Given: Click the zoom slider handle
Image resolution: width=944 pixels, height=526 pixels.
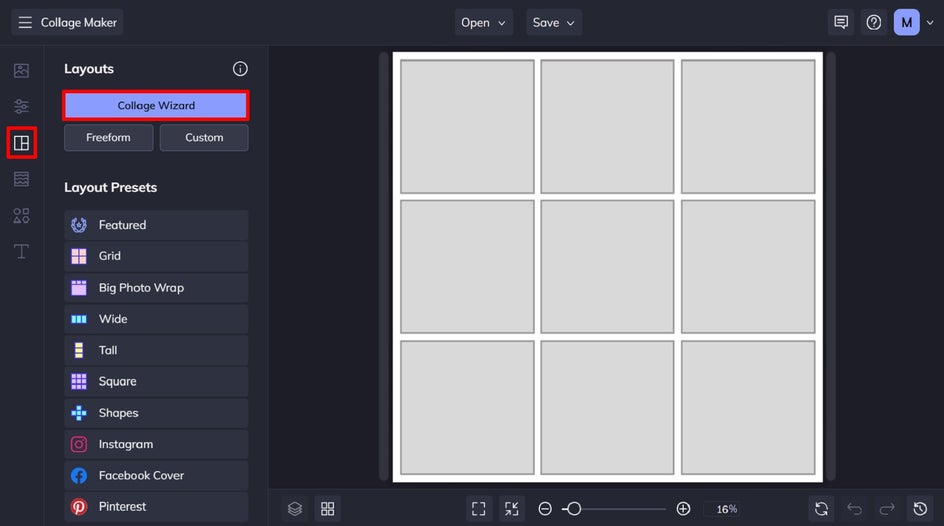Looking at the screenshot, I should (x=574, y=509).
